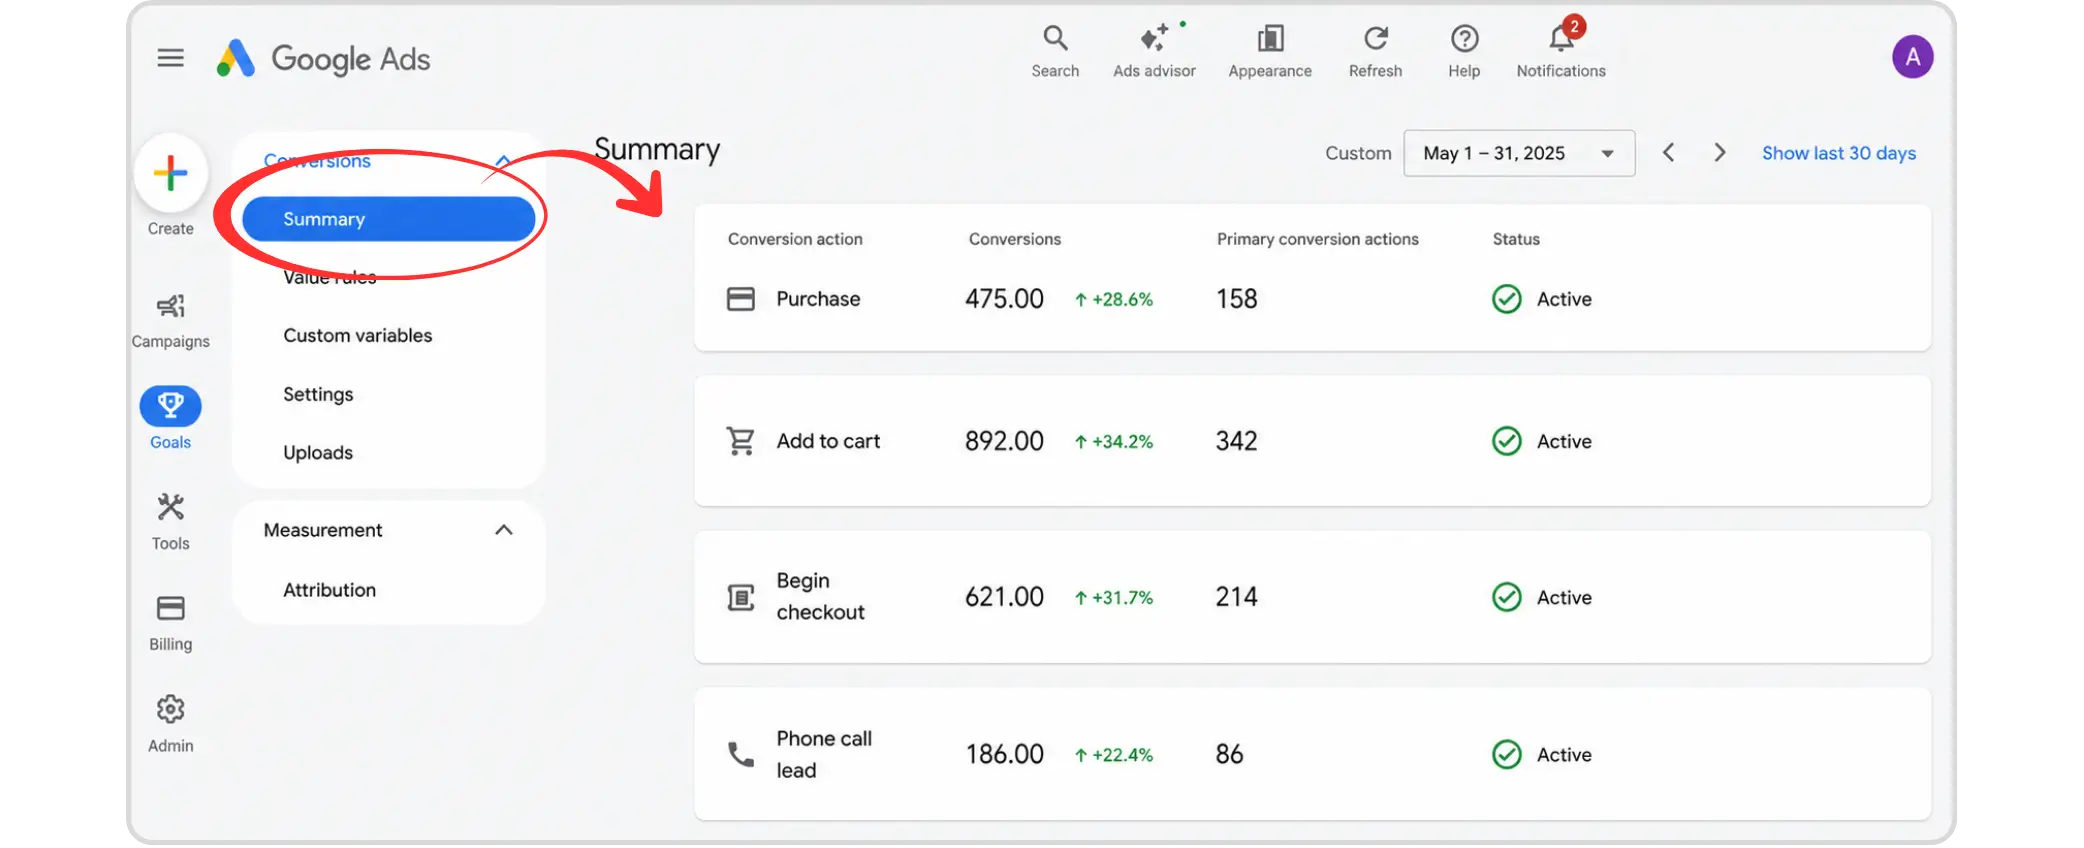Click Primary conversion actions column header
Screen dimensions: 2084x848
pos(1318,239)
